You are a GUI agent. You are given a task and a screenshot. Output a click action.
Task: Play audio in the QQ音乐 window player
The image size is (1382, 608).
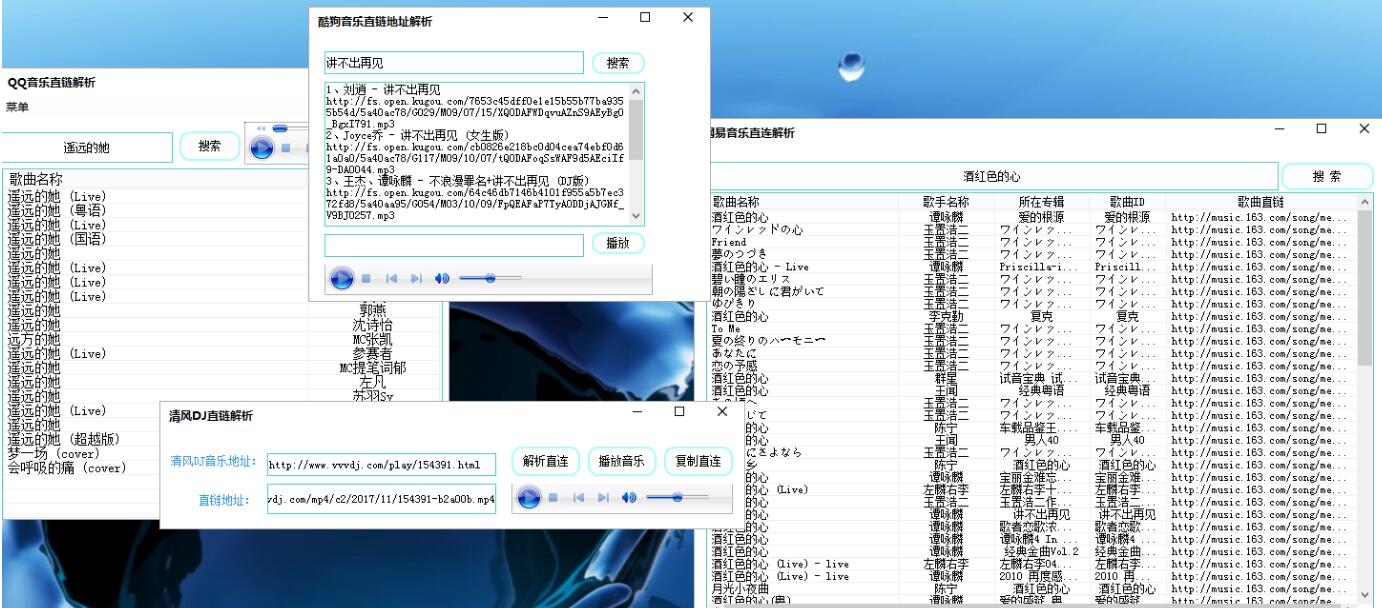[261, 147]
